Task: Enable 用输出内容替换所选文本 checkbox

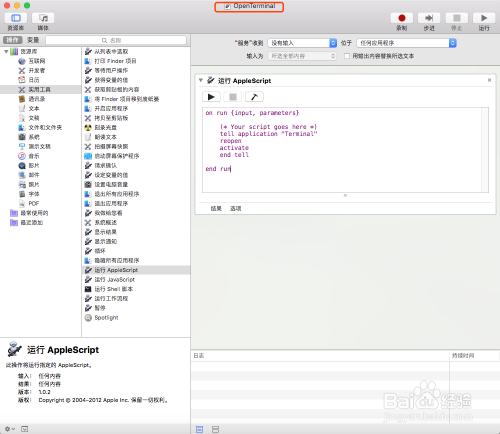Action: click(347, 56)
